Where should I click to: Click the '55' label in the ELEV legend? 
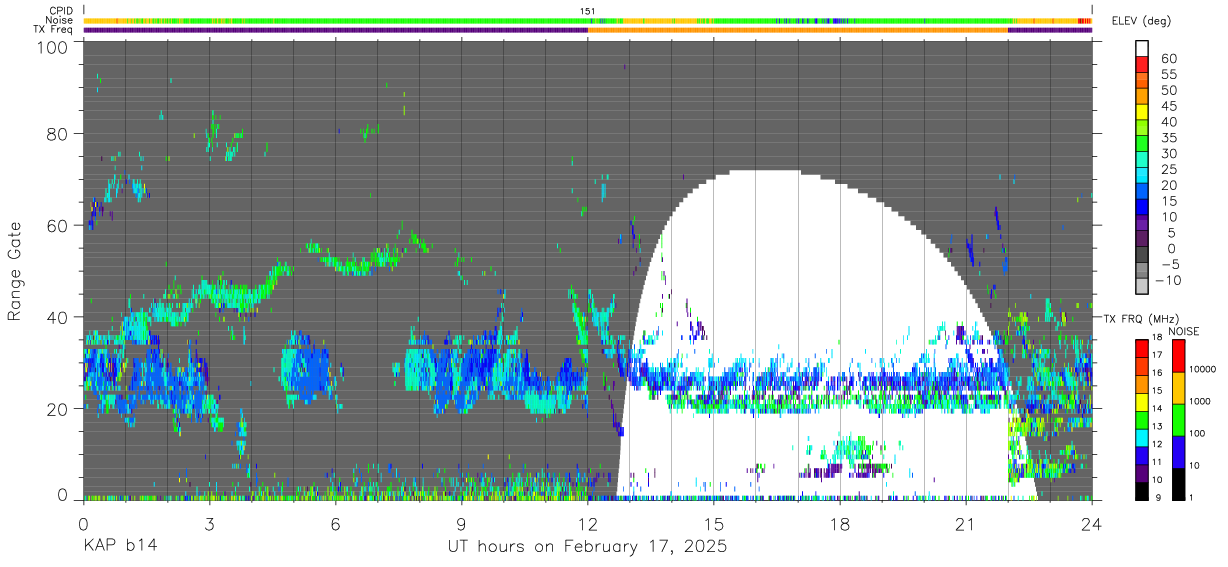1167,74
